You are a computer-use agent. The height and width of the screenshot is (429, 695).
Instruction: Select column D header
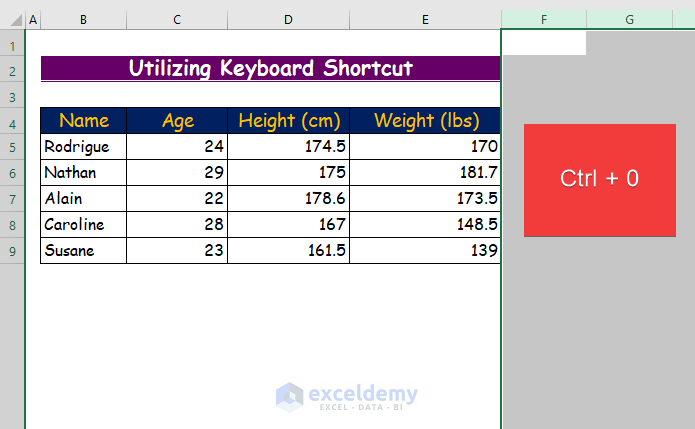(x=288, y=19)
